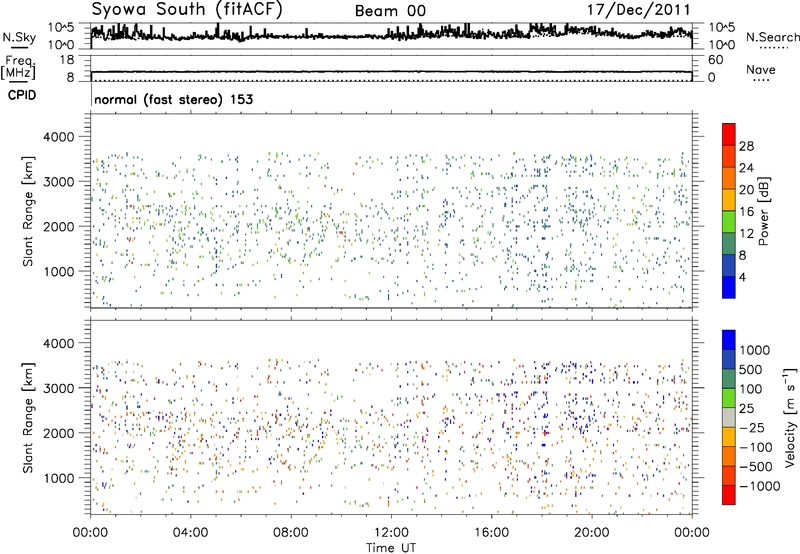Image resolution: width=800 pixels, height=554 pixels.
Task: Click the 'N.Search' legend label
Action: [772, 37]
